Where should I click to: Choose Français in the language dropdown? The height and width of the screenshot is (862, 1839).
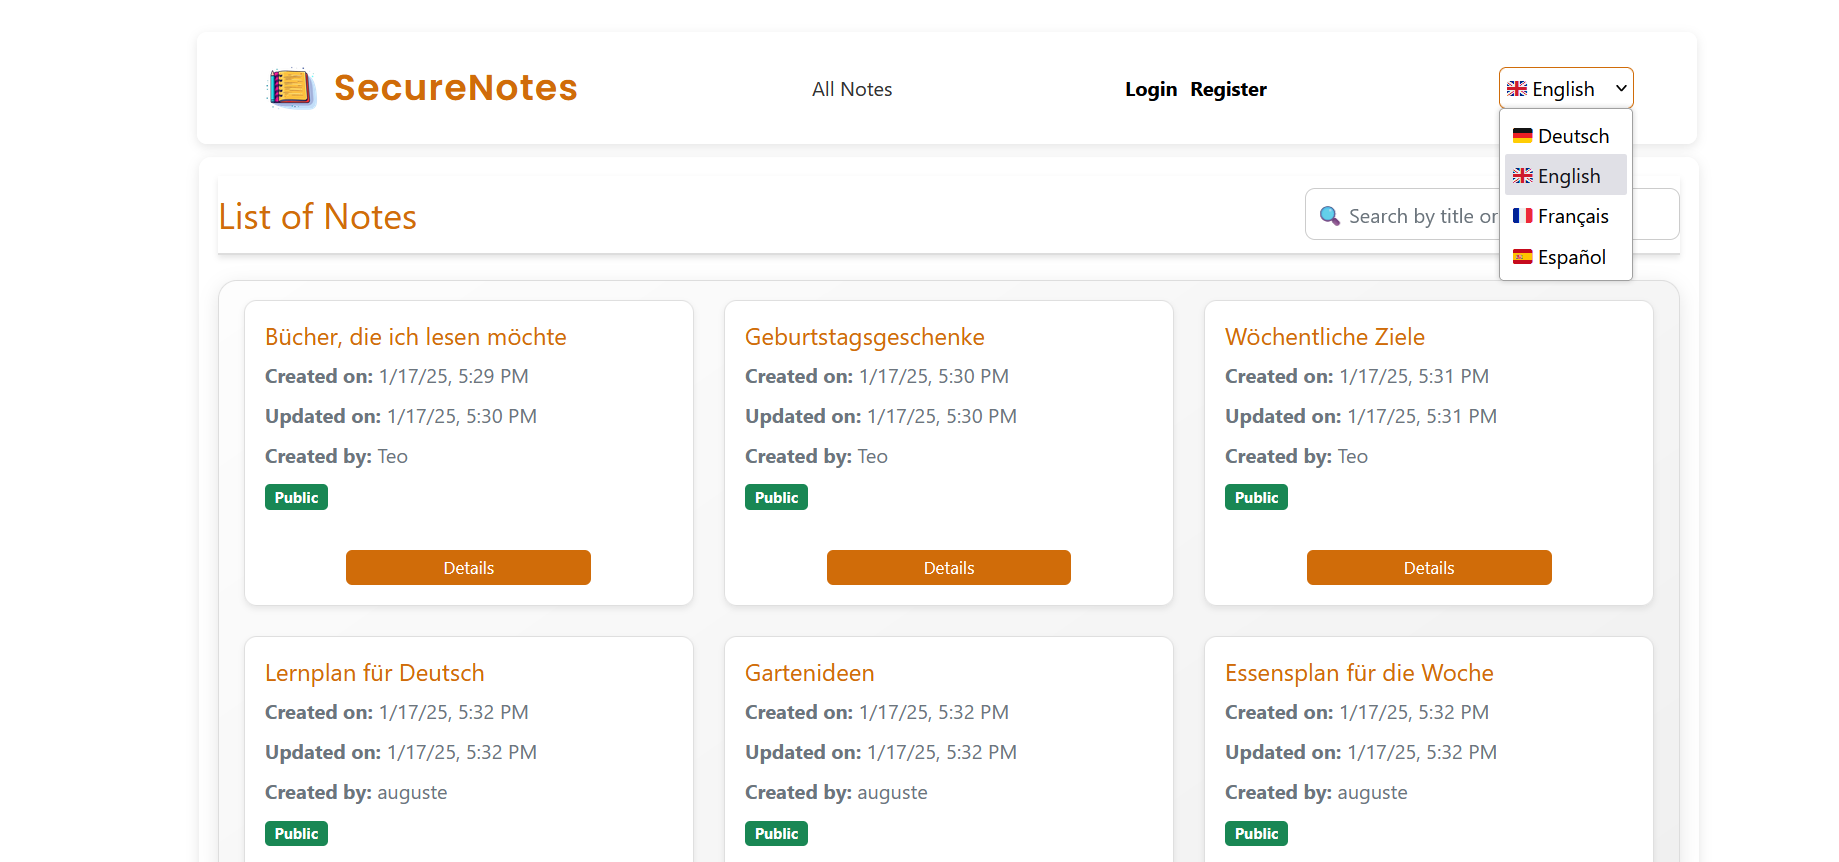1565,216
